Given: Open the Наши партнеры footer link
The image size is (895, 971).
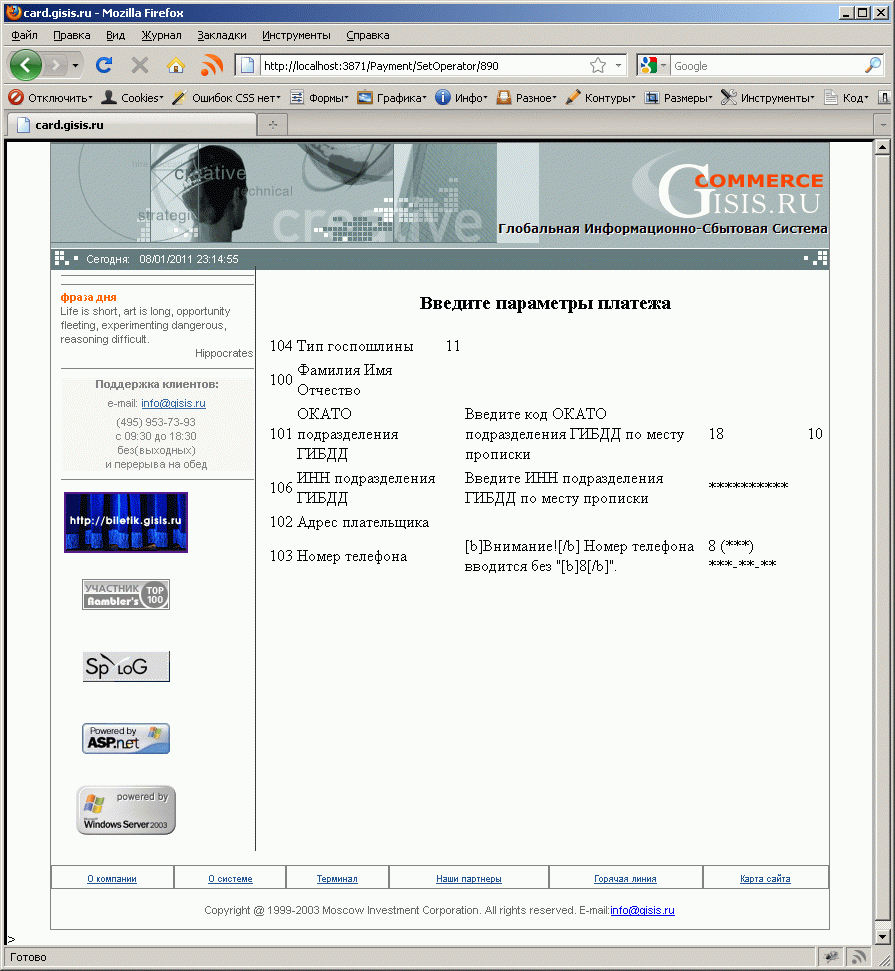Looking at the screenshot, I should pyautogui.click(x=469, y=879).
